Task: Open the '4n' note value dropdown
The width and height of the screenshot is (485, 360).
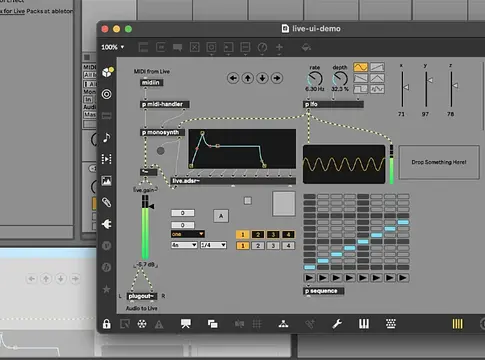Action: [184, 245]
